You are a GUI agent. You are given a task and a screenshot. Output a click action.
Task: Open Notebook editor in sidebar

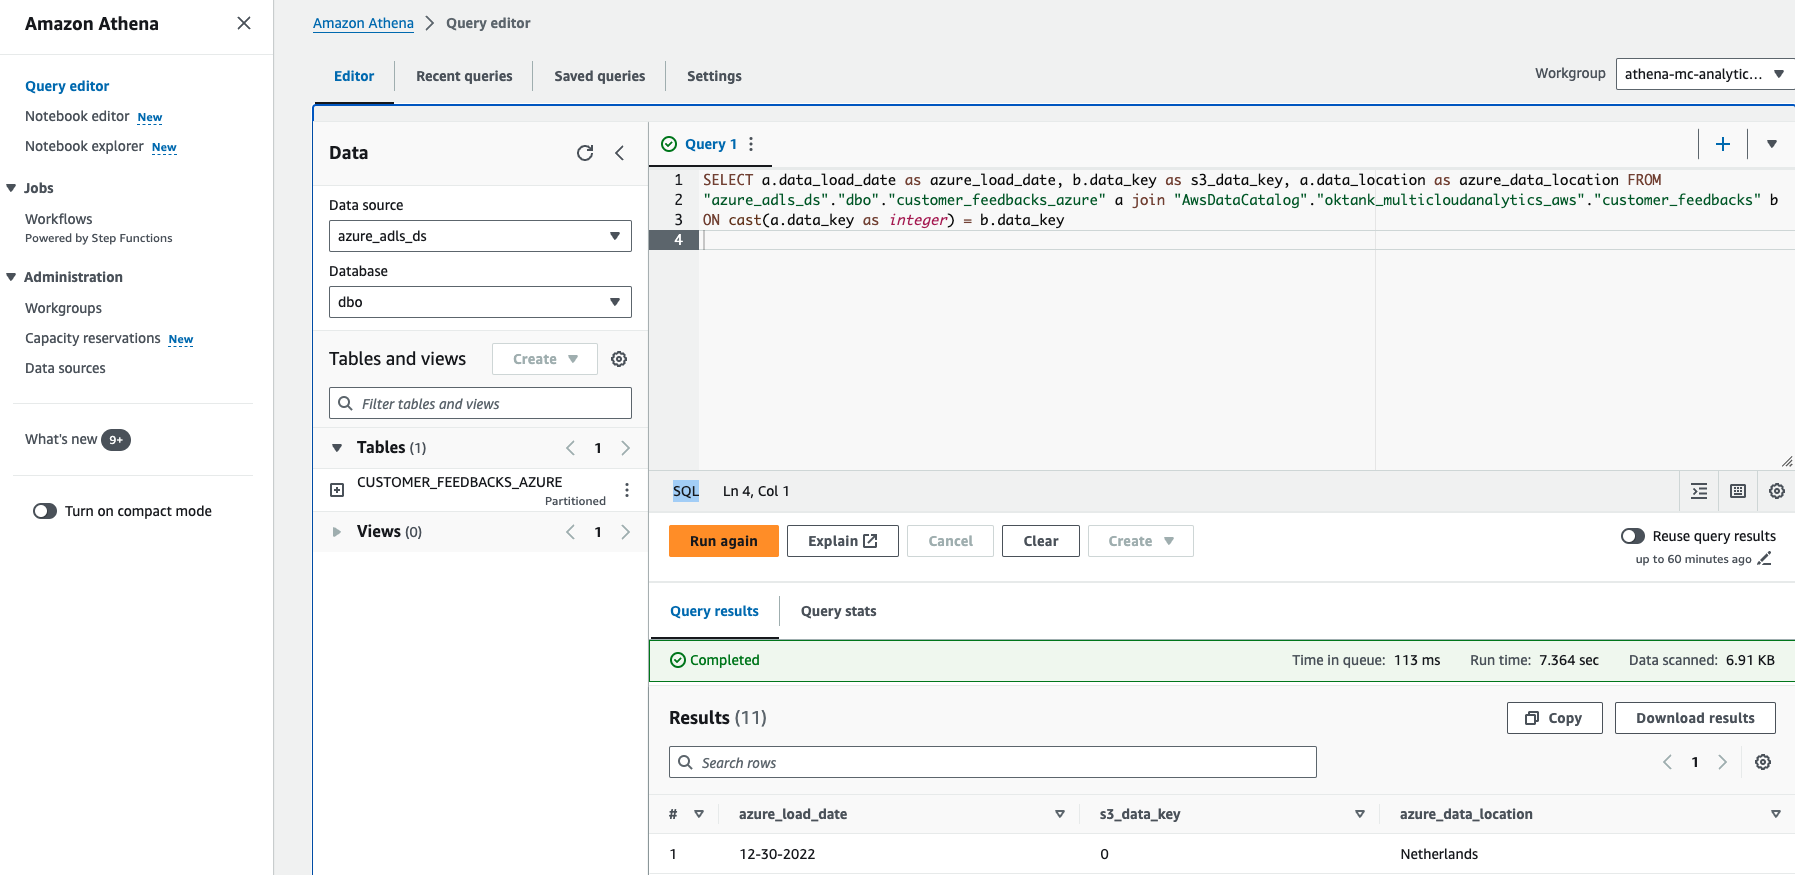point(77,116)
